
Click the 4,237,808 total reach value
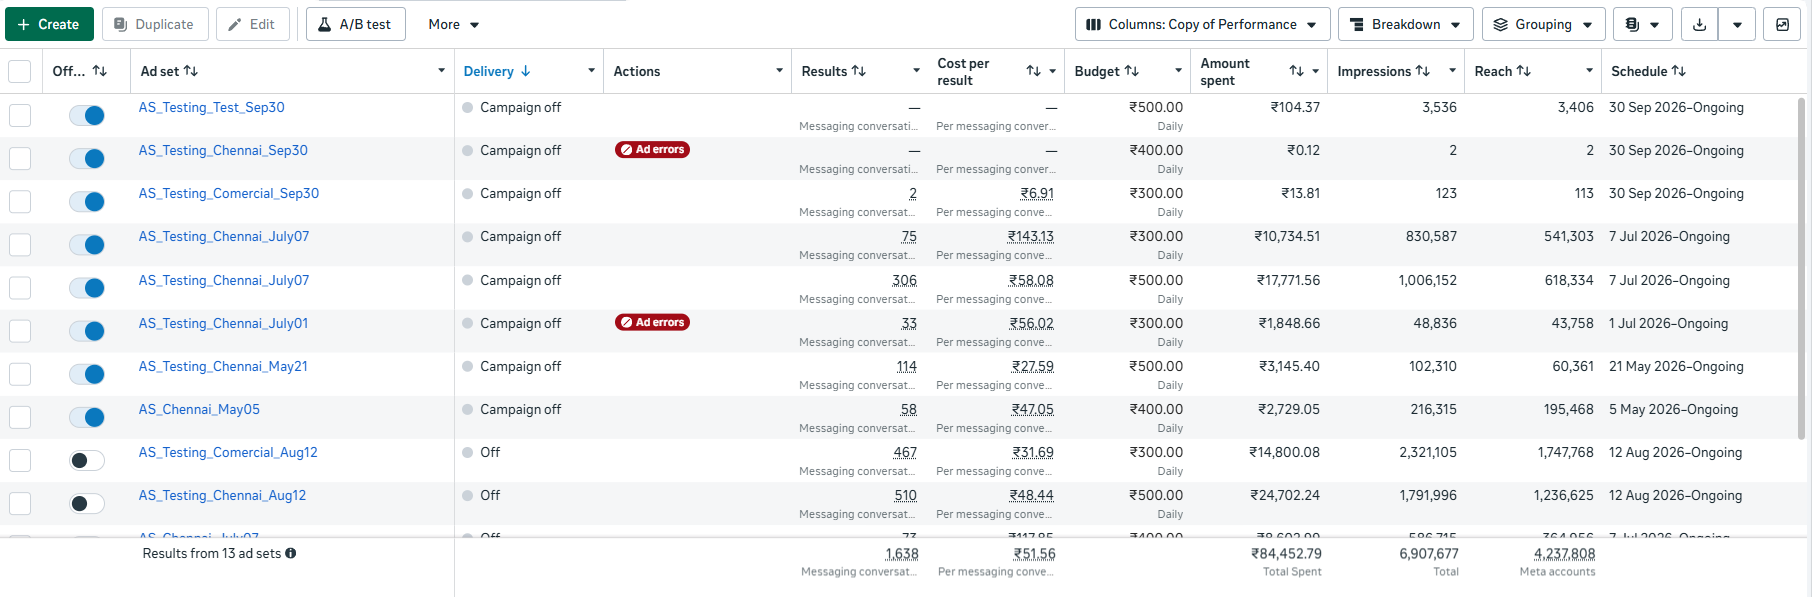click(x=1564, y=553)
